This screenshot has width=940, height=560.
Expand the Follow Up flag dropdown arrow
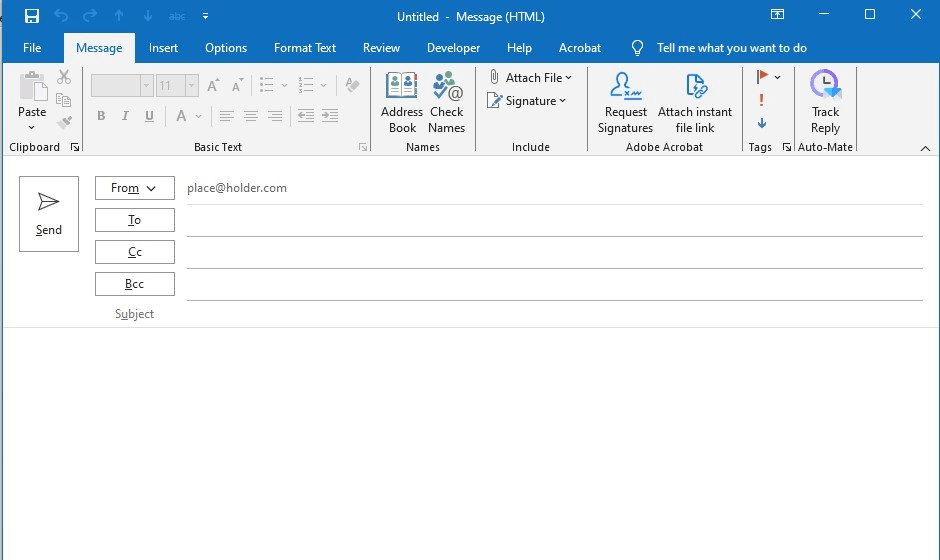[778, 77]
